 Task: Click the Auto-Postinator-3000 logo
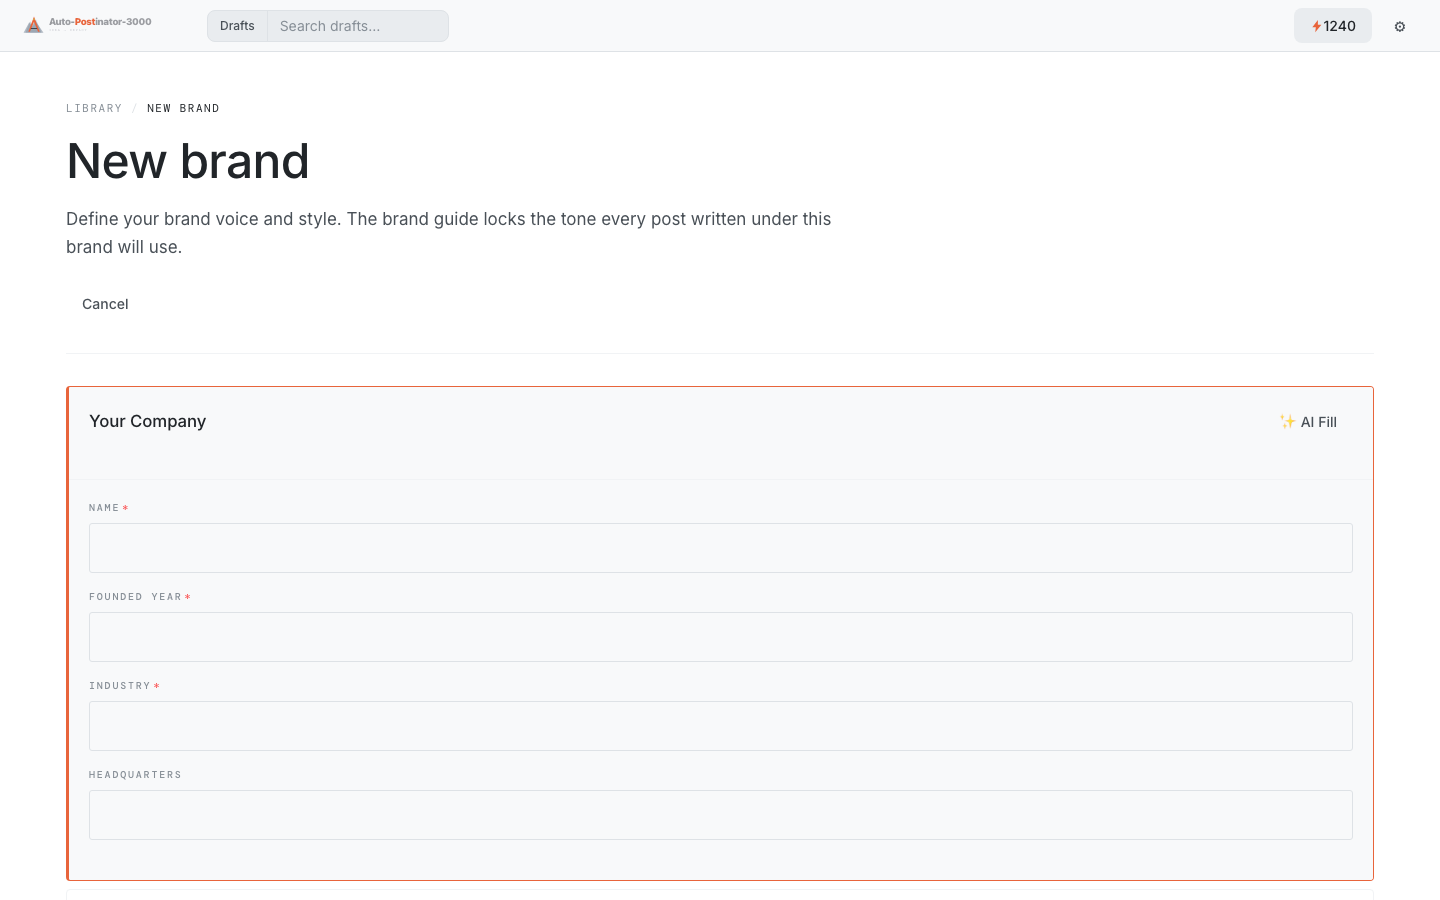coord(88,25)
